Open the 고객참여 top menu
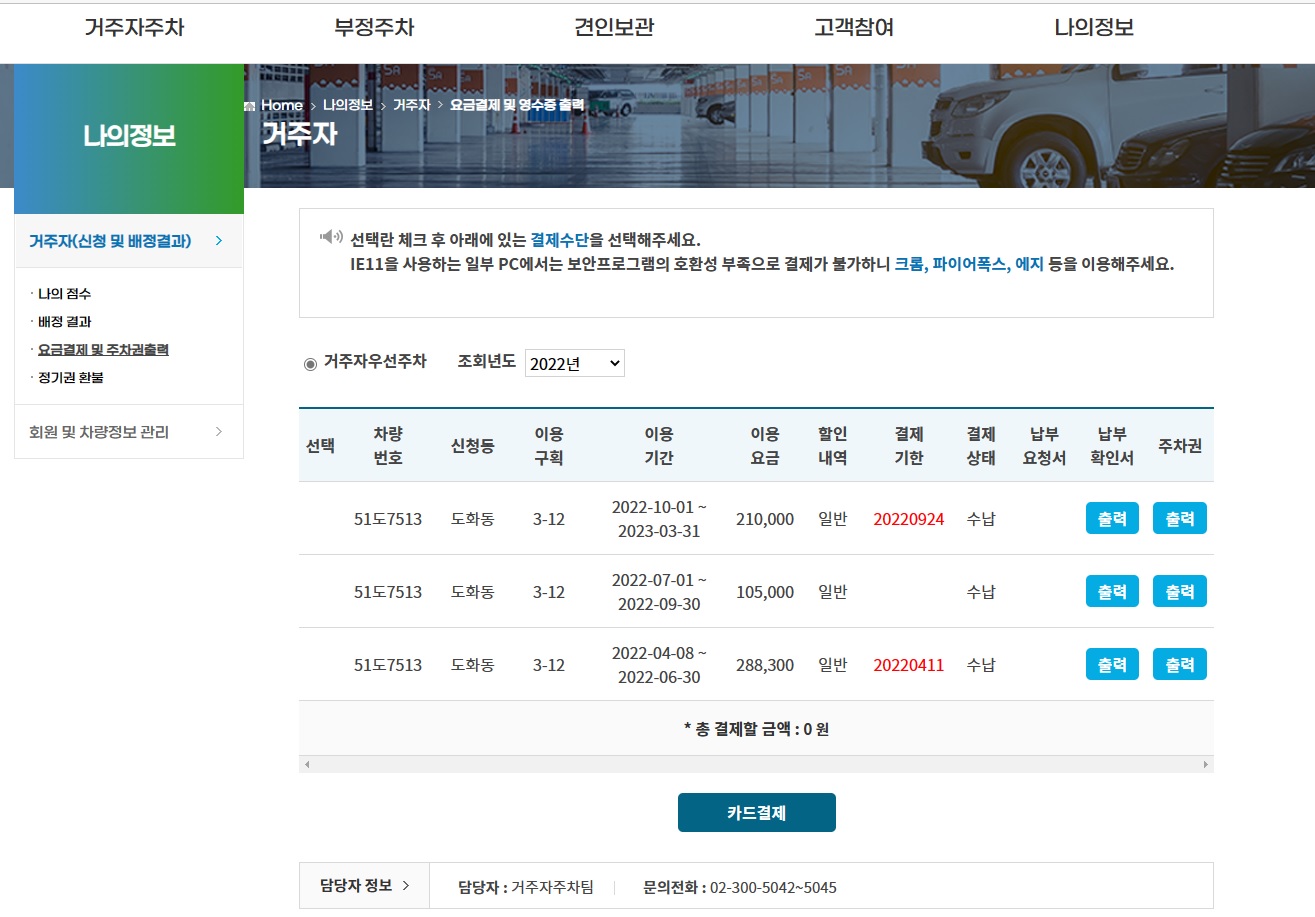1315x917 pixels. coord(854,28)
